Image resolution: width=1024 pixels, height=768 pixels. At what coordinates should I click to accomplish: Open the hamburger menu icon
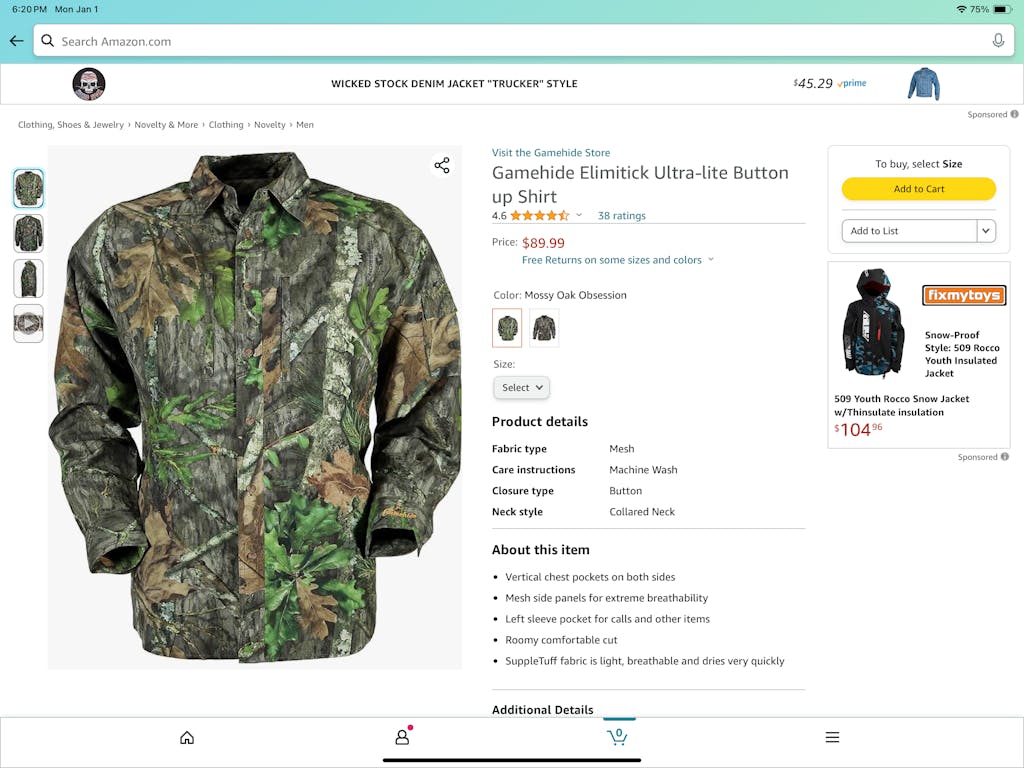pos(832,738)
